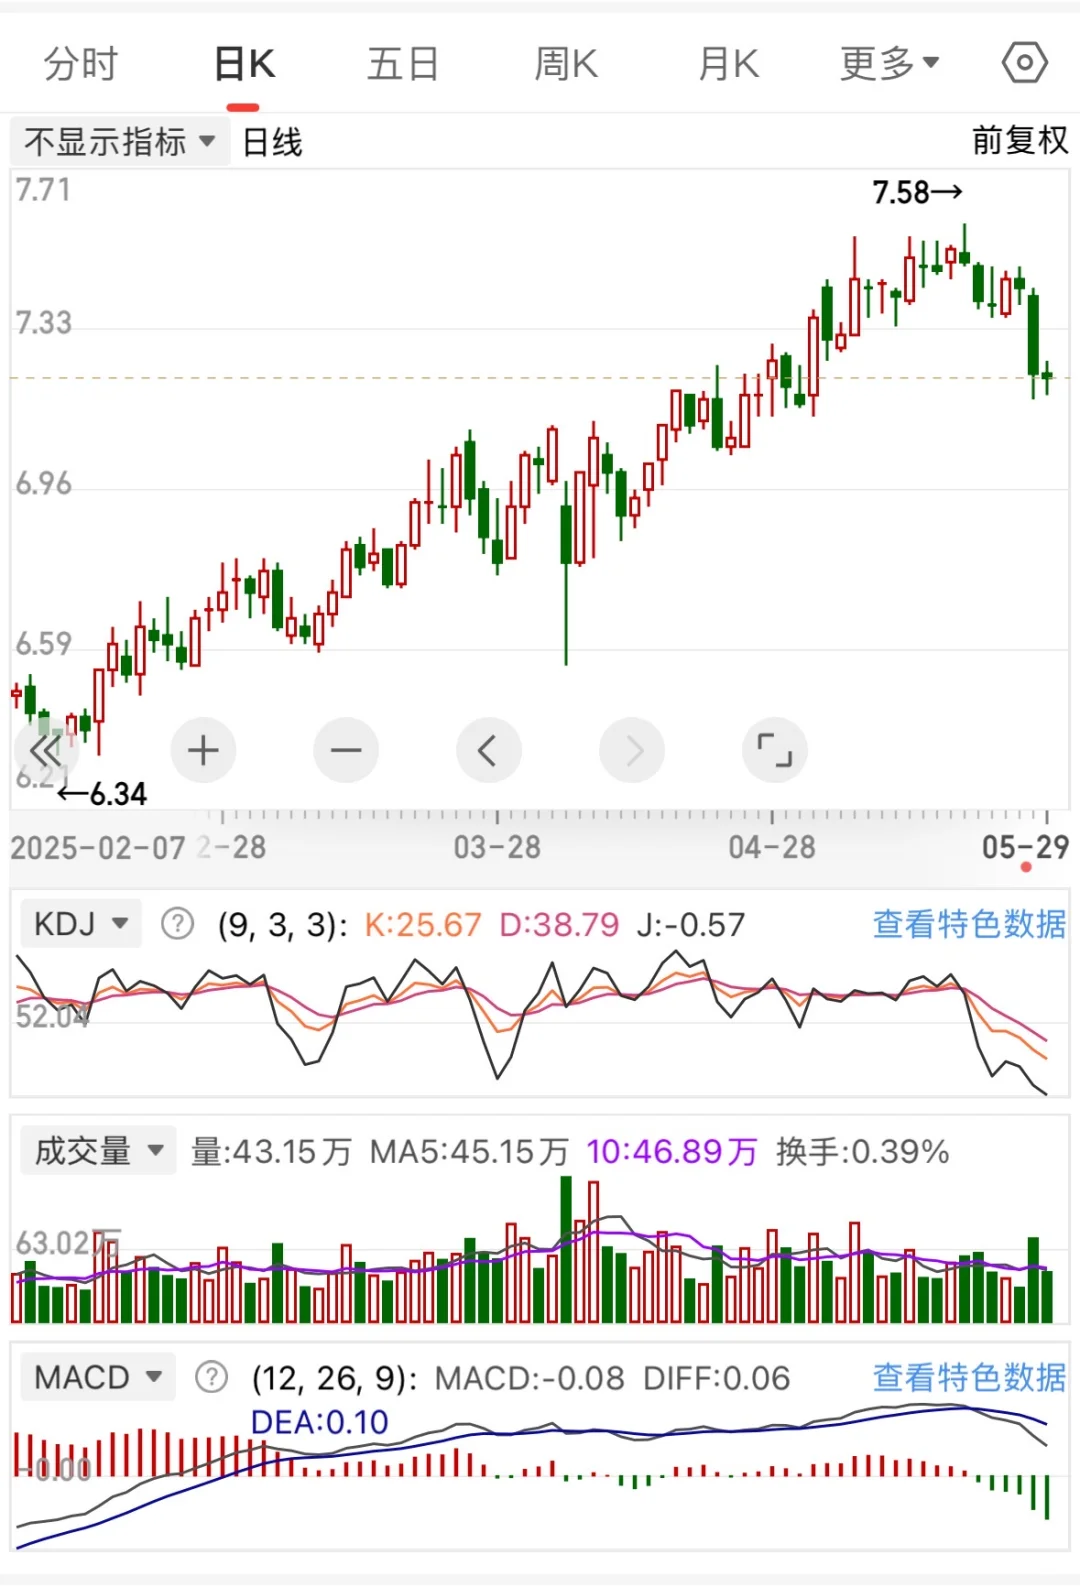Switch to 分时 tab

tap(80, 64)
